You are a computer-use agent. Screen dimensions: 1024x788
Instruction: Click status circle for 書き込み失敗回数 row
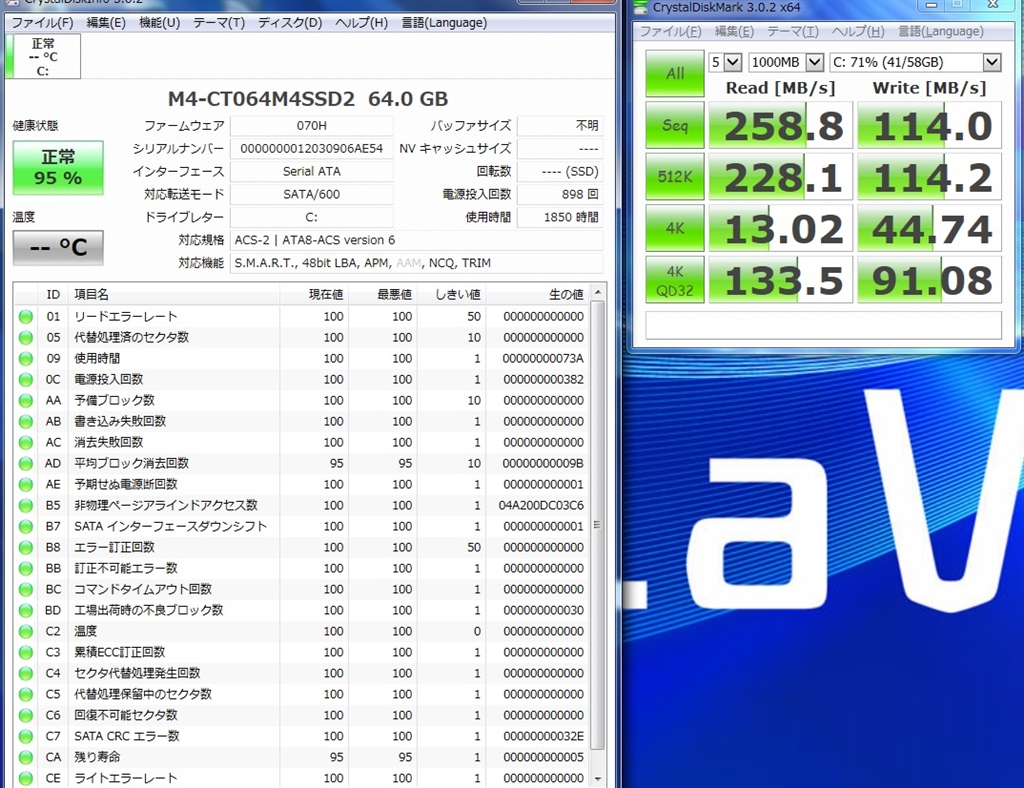[x=25, y=421]
